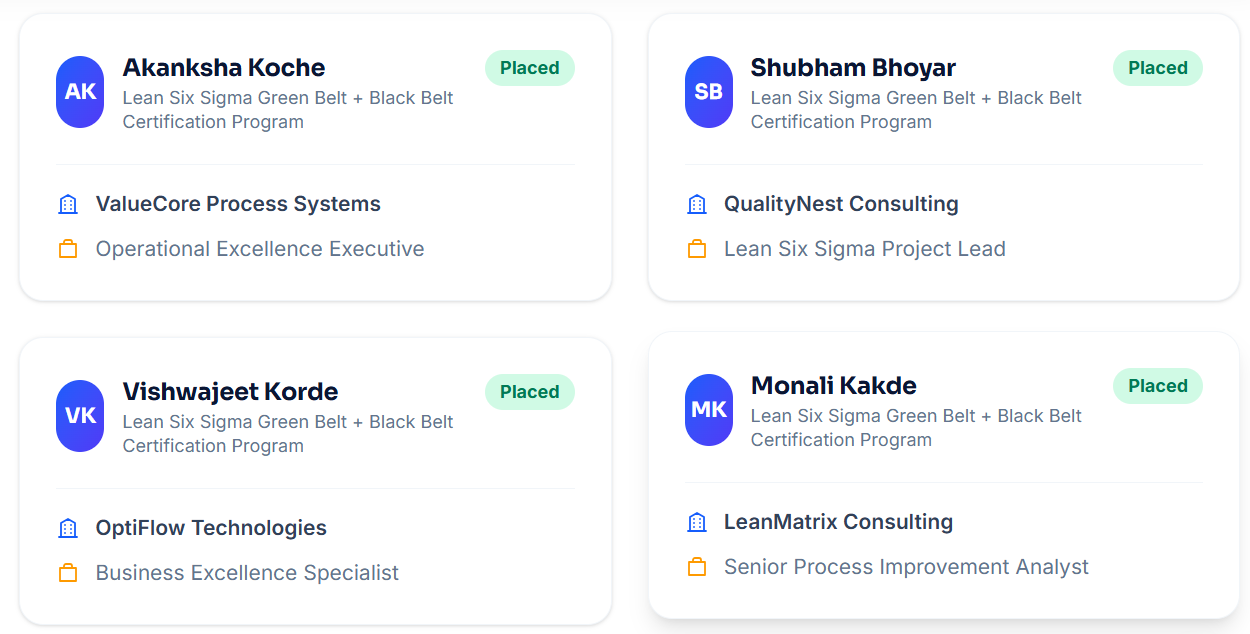Screen dimensions: 1250x634
Task: Click briefcase icon beside Business Excellence Specialist
Action: 68,573
